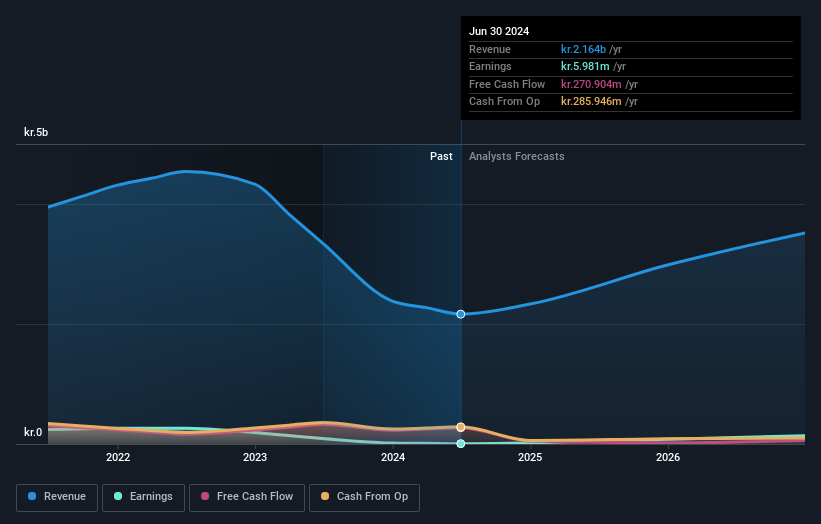Image resolution: width=821 pixels, height=524 pixels.
Task: Click the Jun 30 2024 tooltip date
Action: click(499, 31)
